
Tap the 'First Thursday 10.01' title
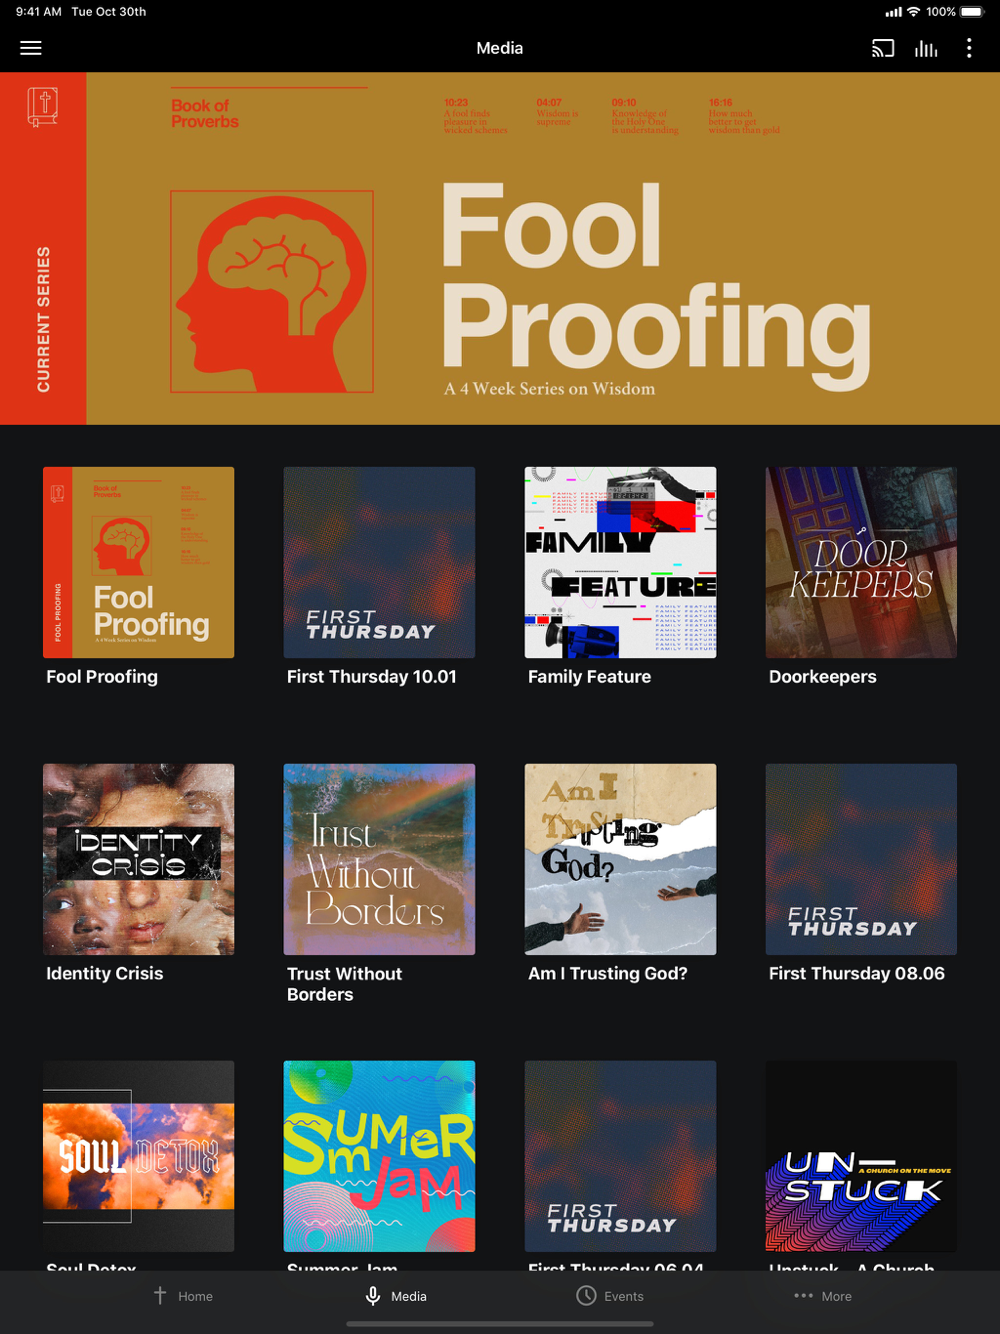[372, 677]
